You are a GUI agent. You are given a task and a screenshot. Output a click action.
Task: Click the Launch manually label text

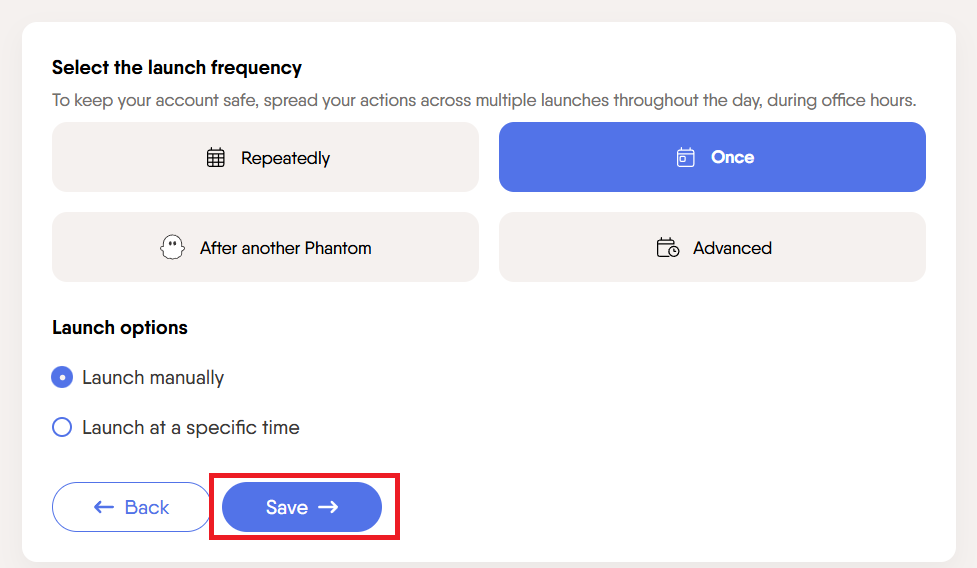pos(153,378)
